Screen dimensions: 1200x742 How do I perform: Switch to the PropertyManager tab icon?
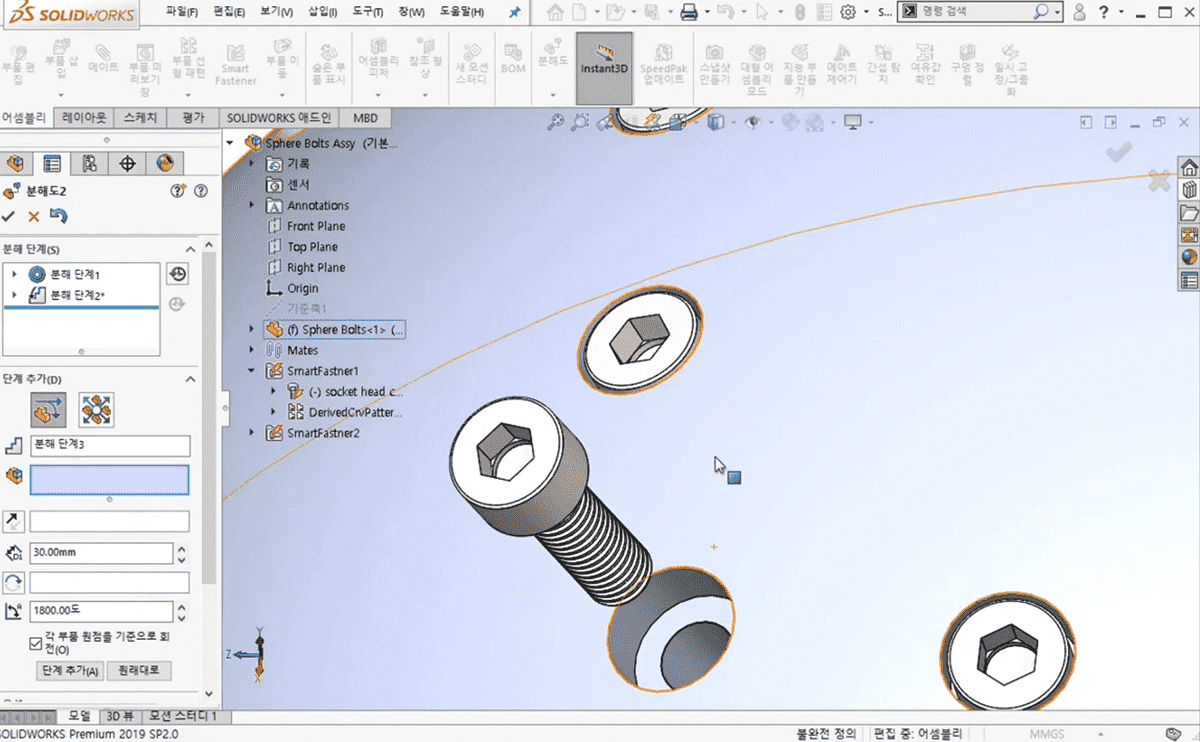(x=52, y=163)
